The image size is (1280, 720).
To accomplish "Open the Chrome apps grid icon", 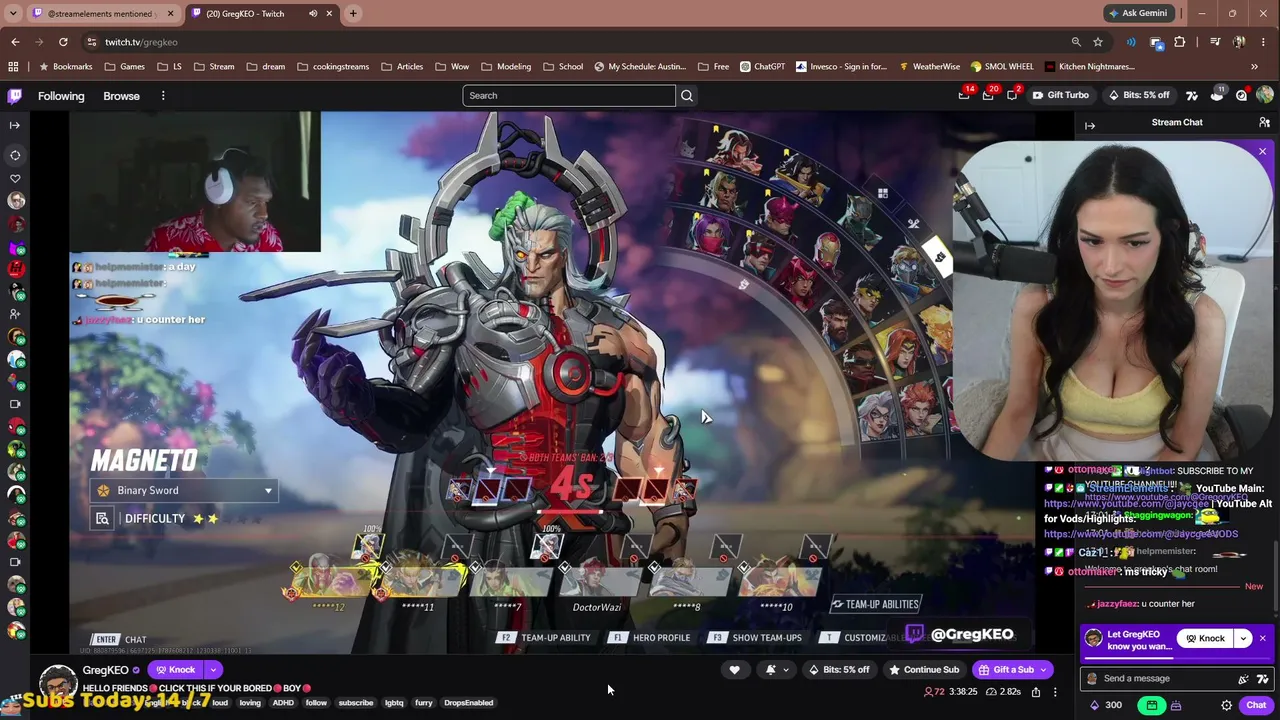I will [x=13, y=67].
